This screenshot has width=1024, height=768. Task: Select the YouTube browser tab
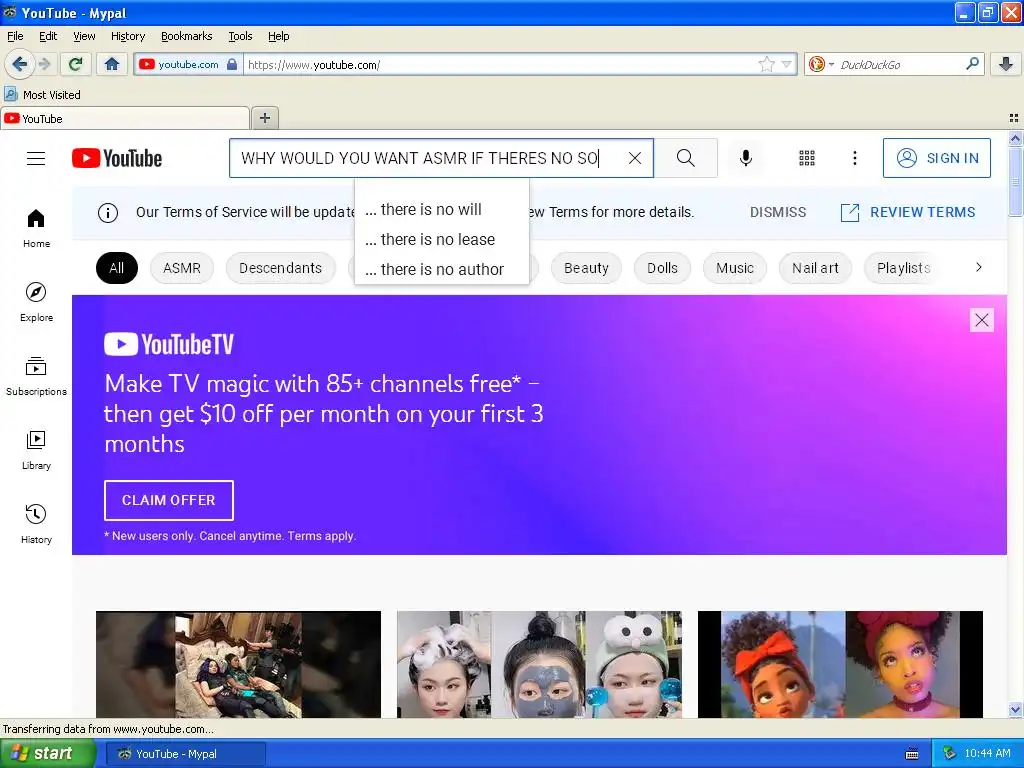pos(125,118)
